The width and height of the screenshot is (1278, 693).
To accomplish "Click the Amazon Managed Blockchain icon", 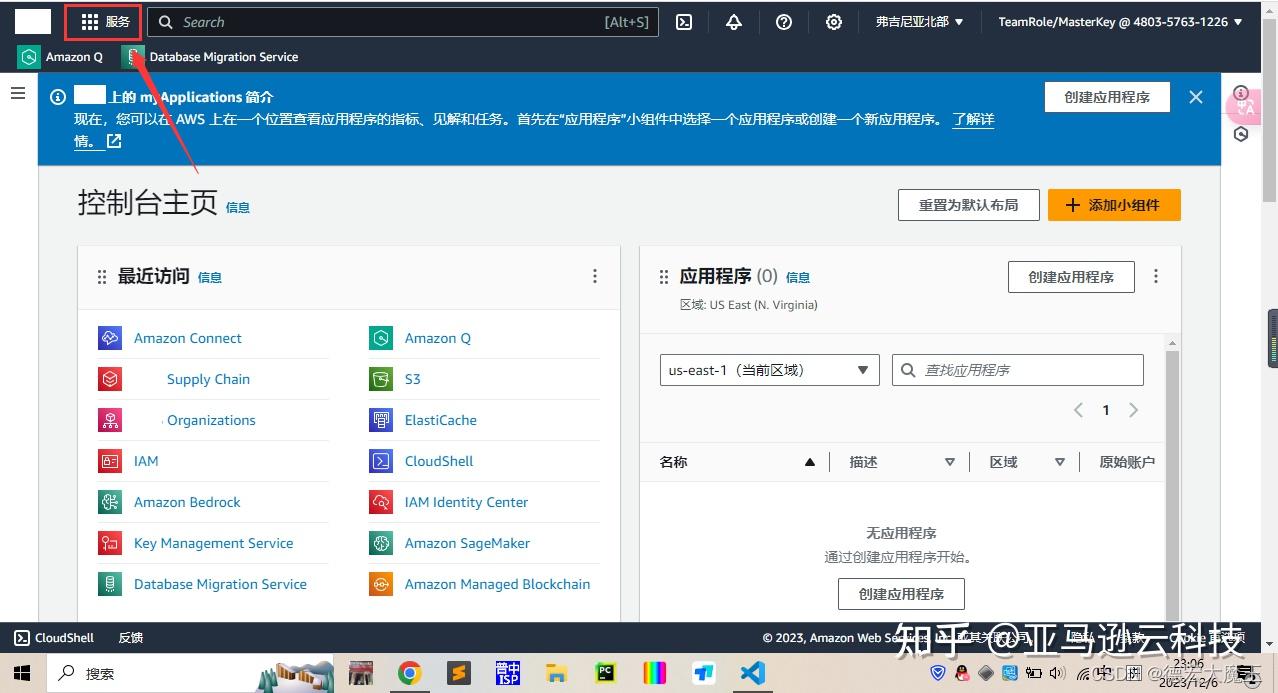I will tap(381, 584).
